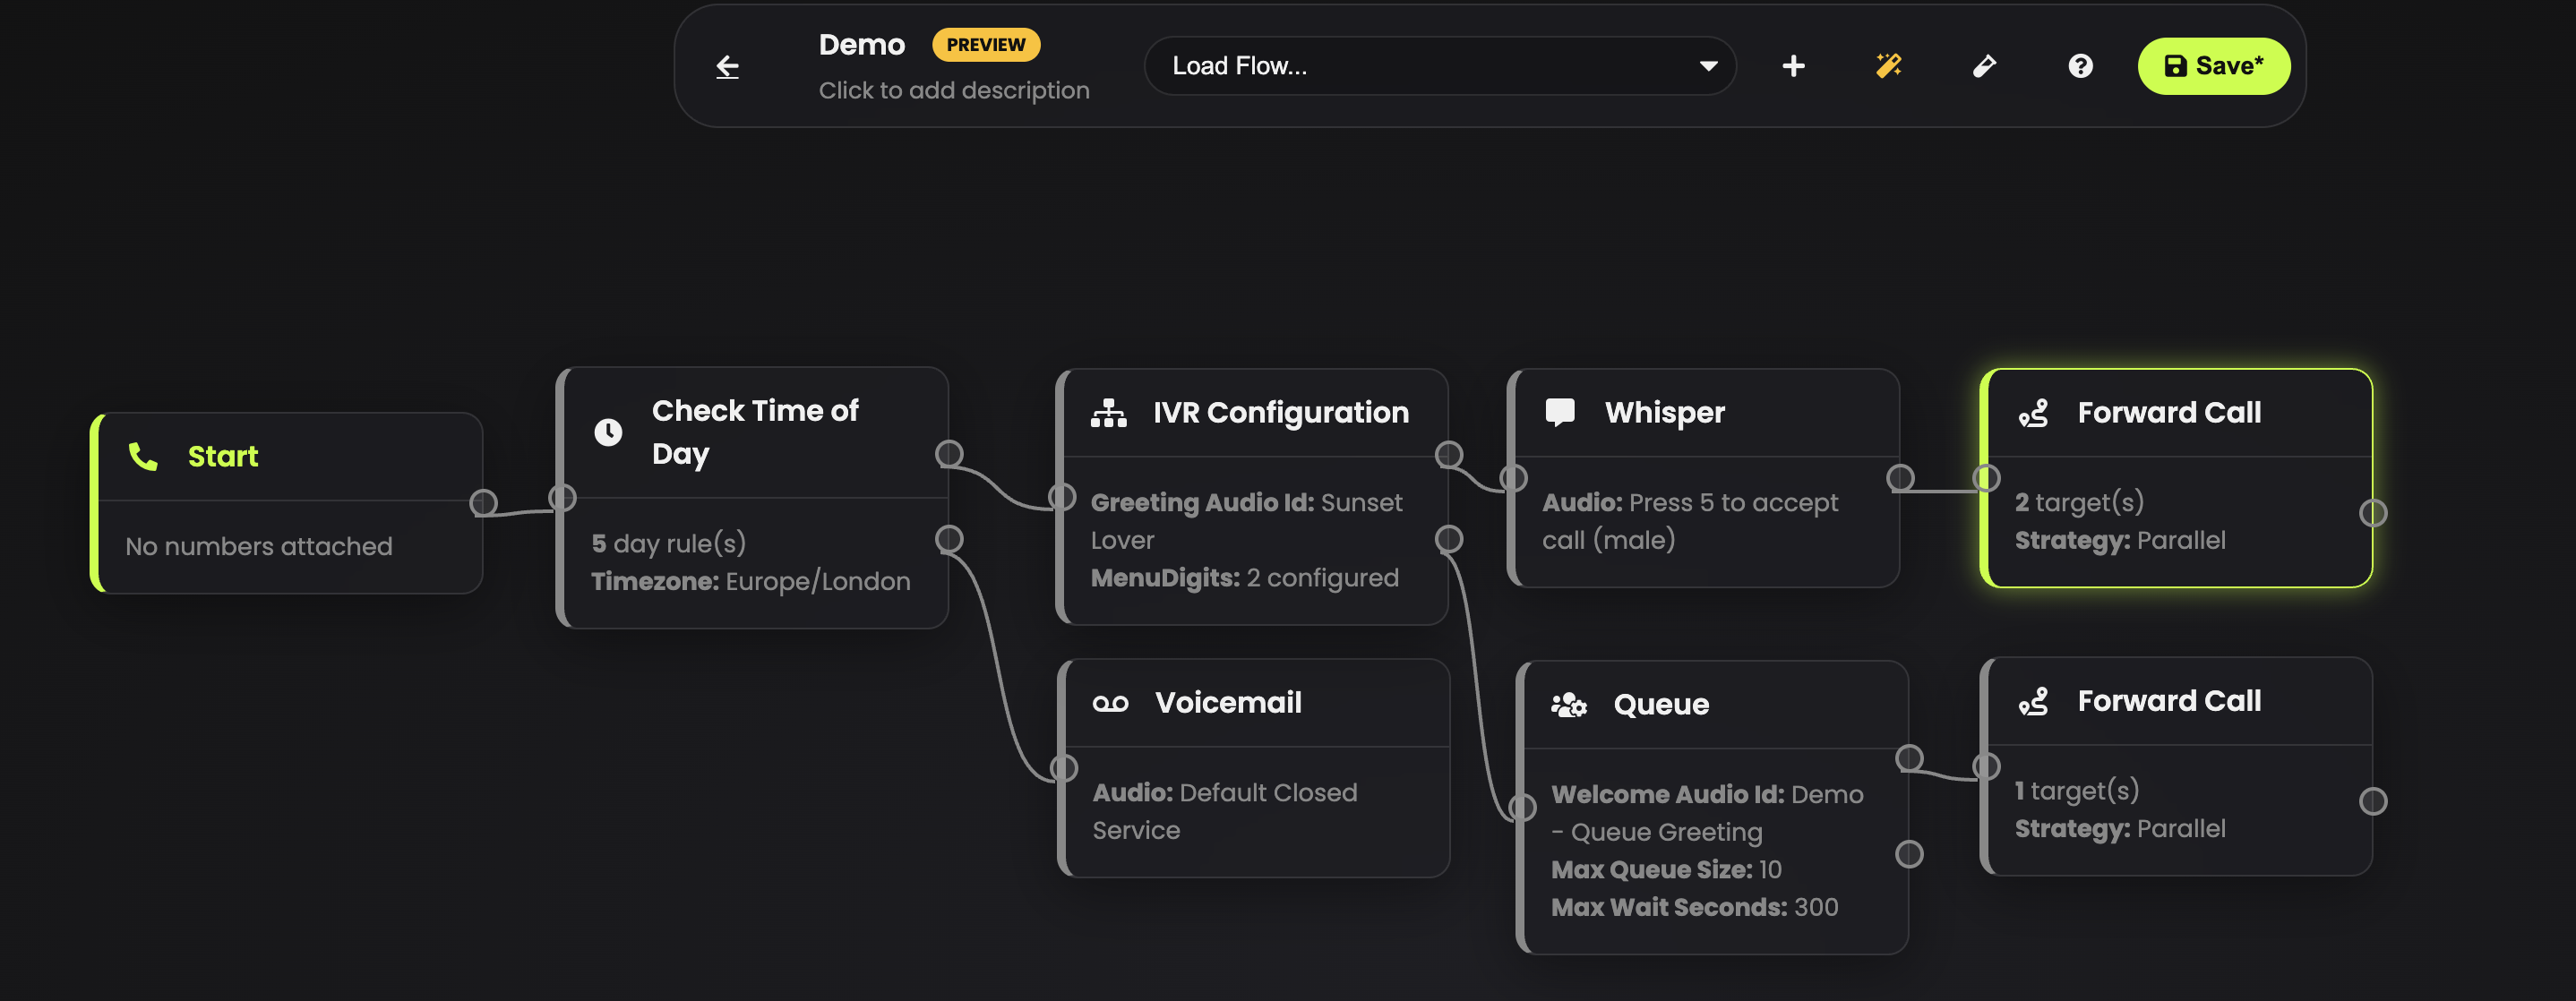
Task: Open the help question mark icon
Action: [x=2080, y=66]
